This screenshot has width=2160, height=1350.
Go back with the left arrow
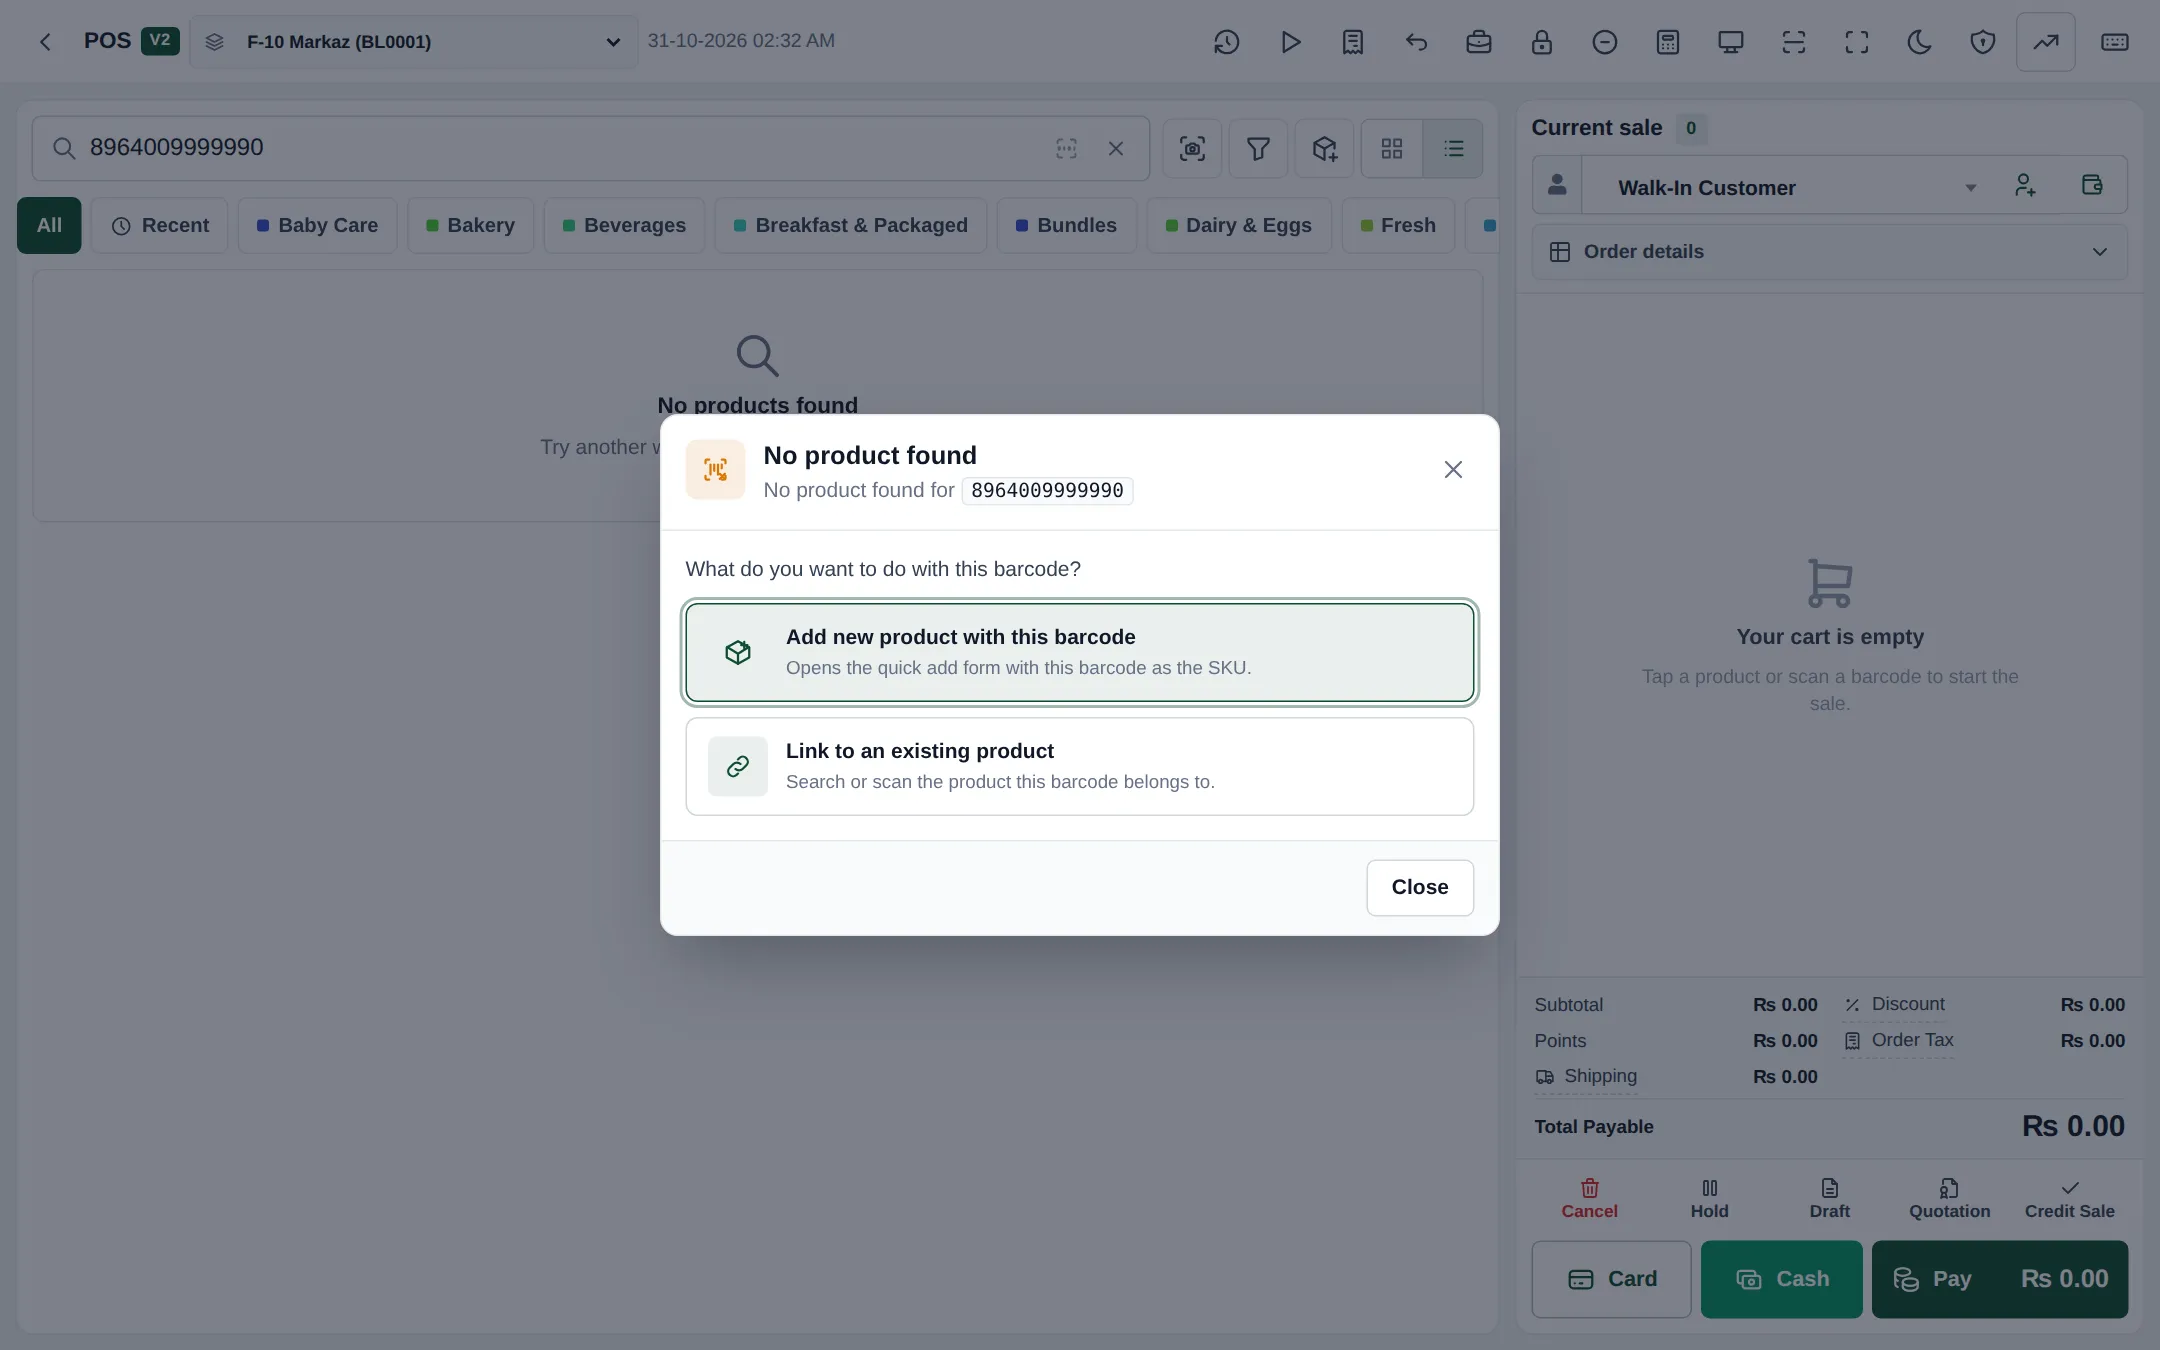click(45, 42)
